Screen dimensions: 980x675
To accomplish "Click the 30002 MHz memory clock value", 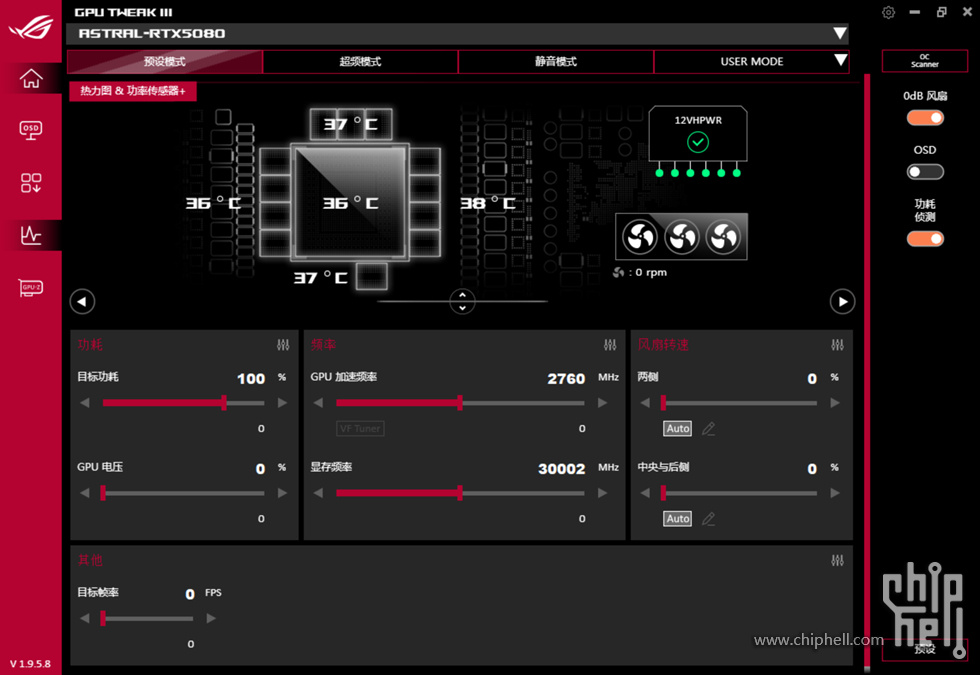I will 562,469.
